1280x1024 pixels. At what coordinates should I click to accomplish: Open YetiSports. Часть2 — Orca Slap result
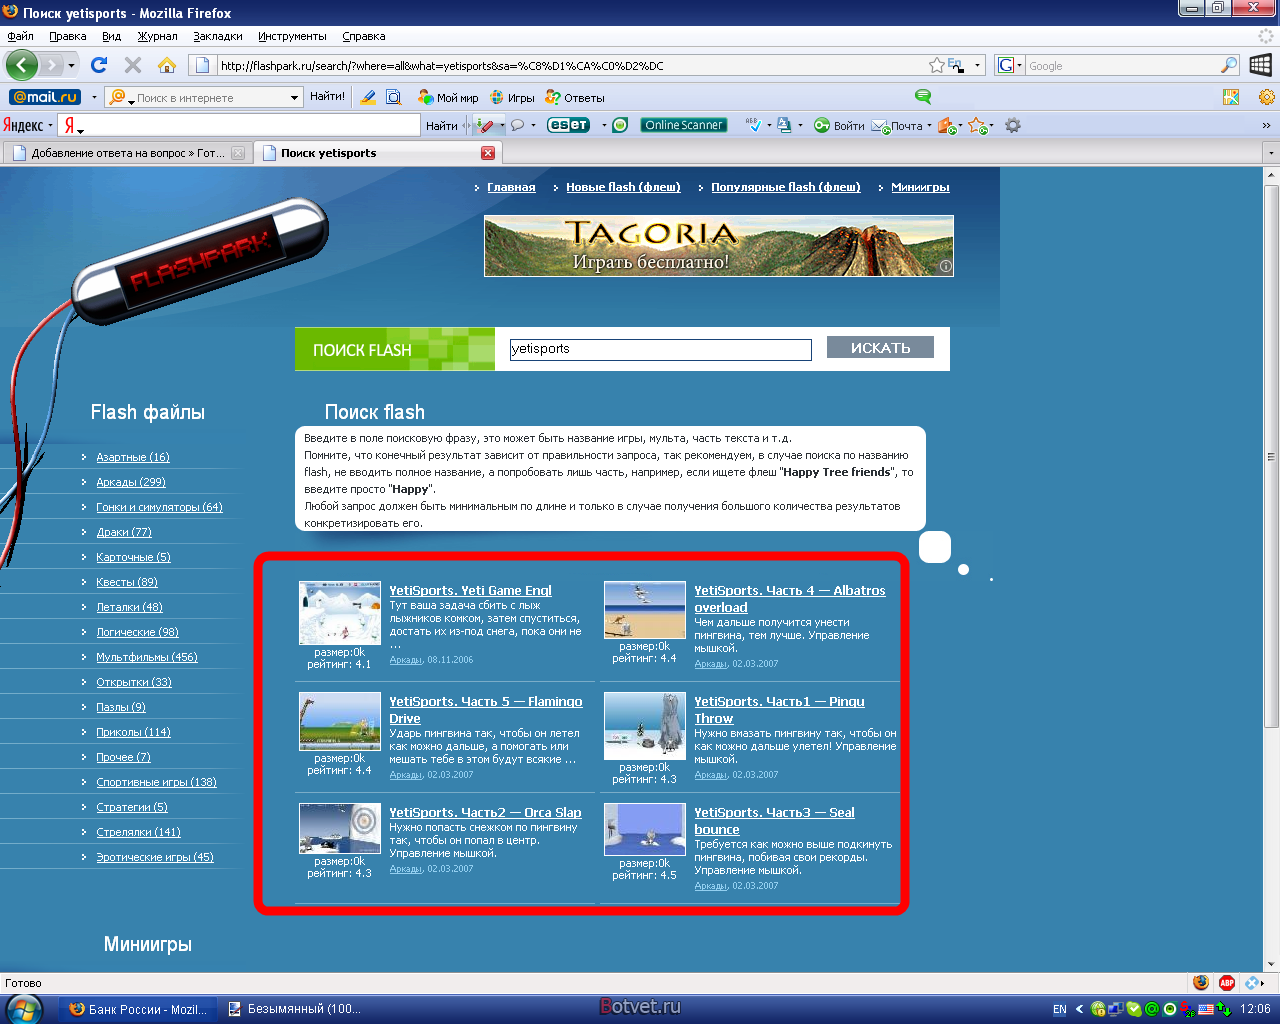pos(485,812)
